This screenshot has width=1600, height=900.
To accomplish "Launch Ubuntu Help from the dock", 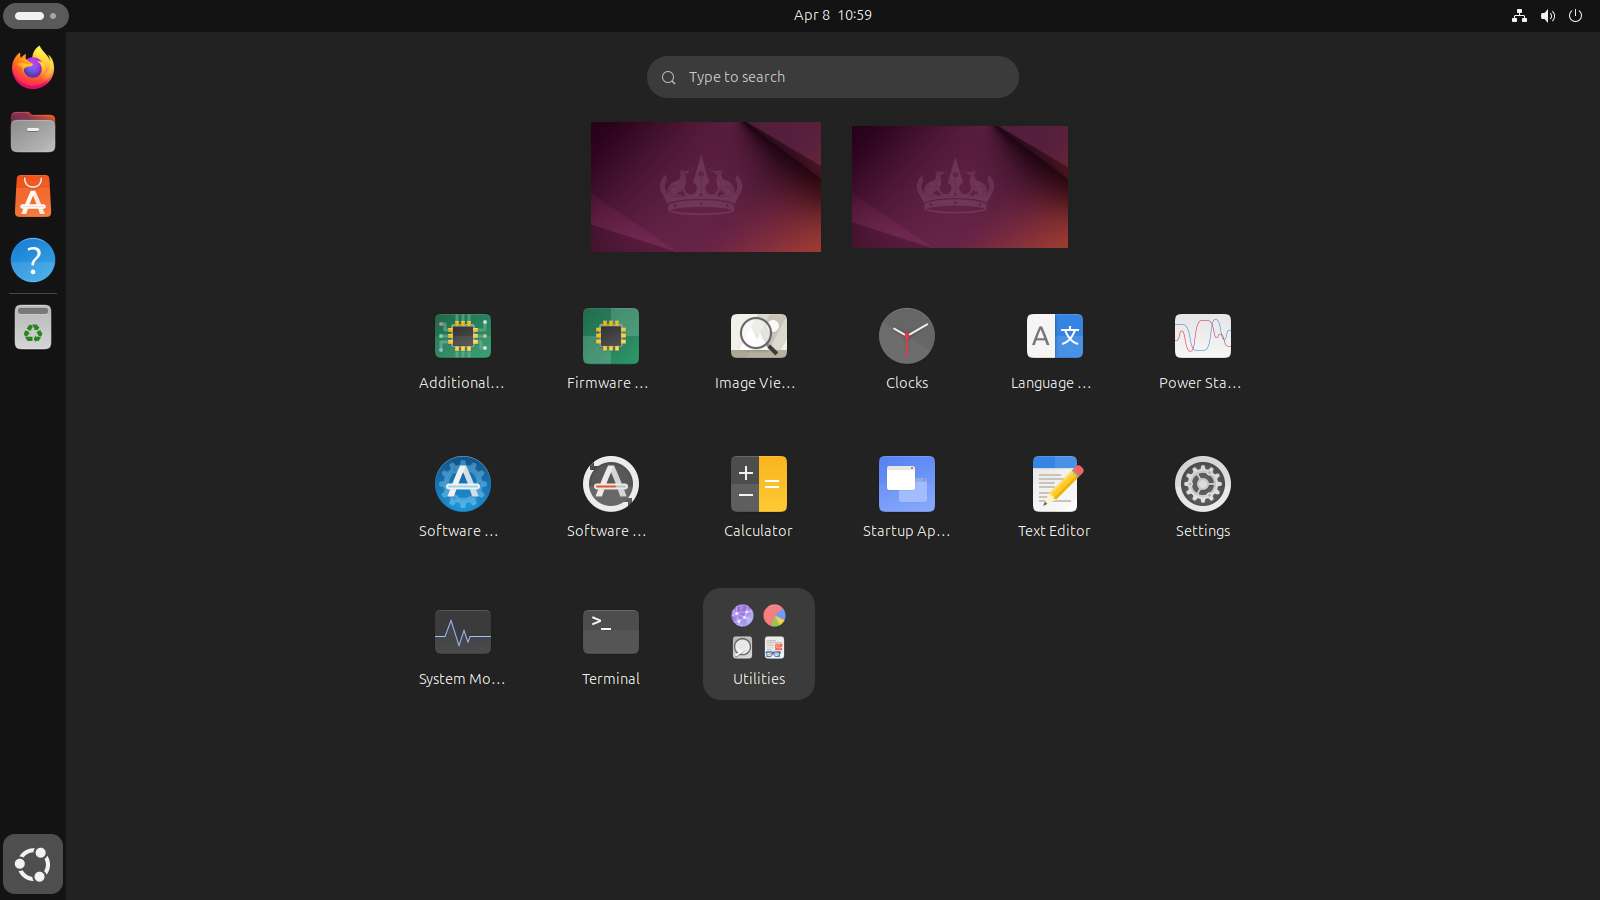I will coord(32,260).
